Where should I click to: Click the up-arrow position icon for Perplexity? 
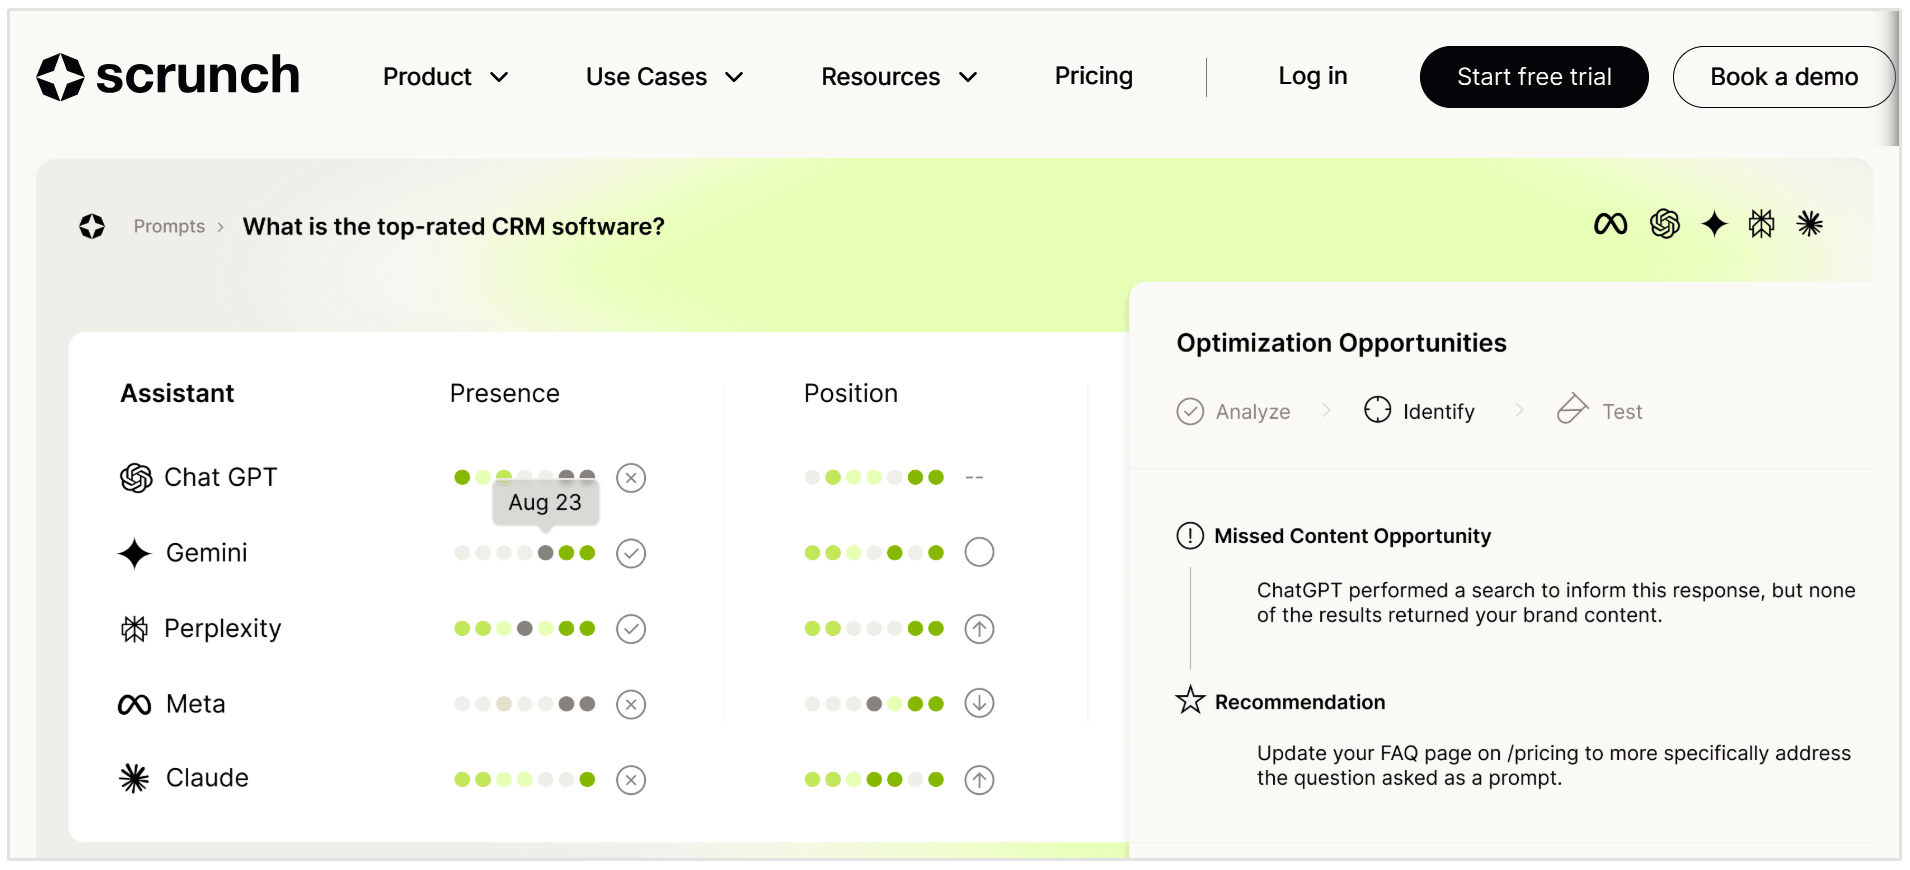tap(979, 629)
